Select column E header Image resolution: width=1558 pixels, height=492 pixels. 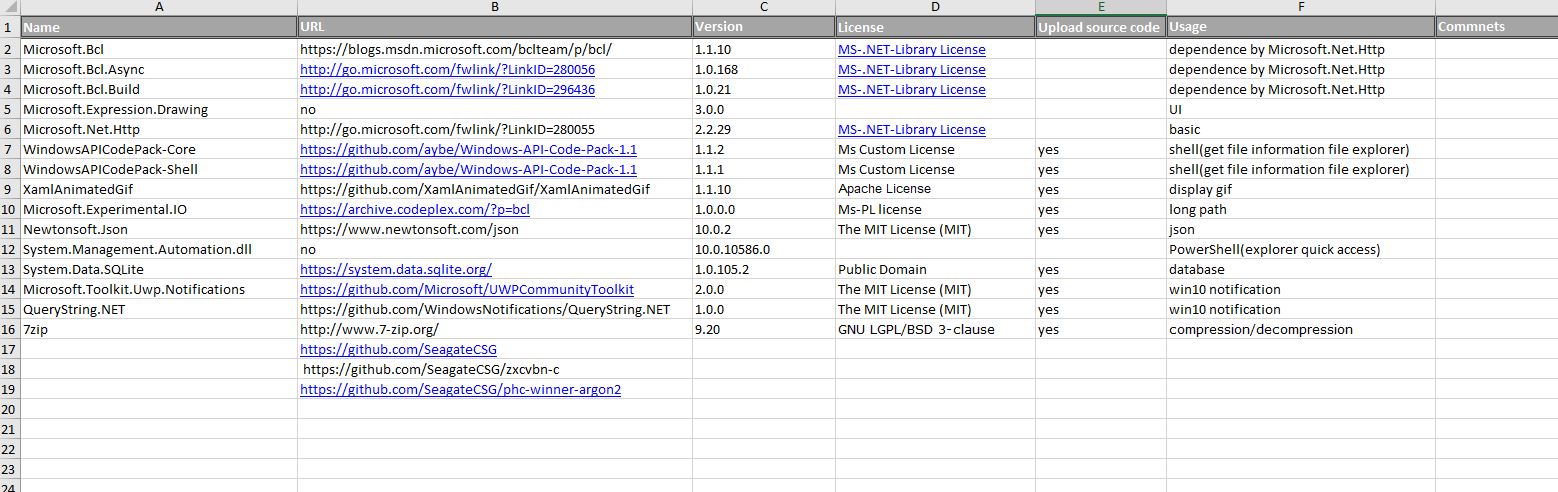[1100, 7]
